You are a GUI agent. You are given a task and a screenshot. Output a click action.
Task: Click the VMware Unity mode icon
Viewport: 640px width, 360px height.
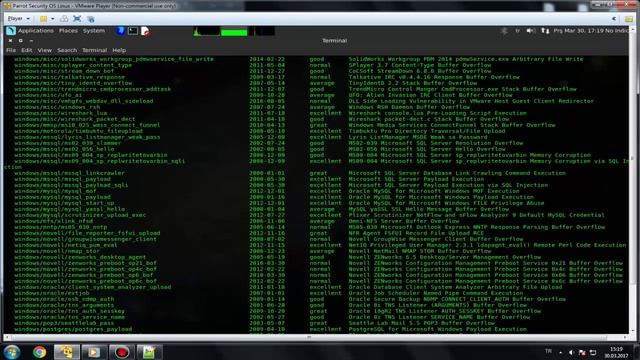[x=91, y=19]
